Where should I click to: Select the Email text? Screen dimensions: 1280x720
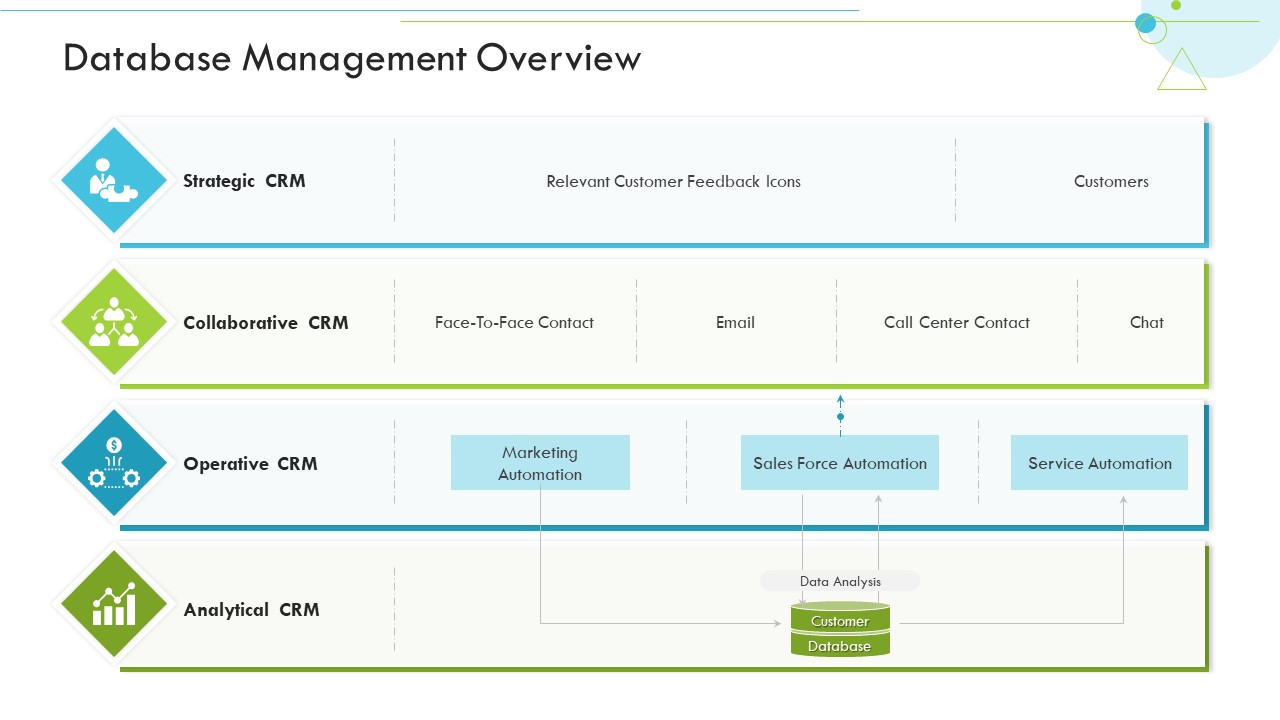click(x=735, y=322)
